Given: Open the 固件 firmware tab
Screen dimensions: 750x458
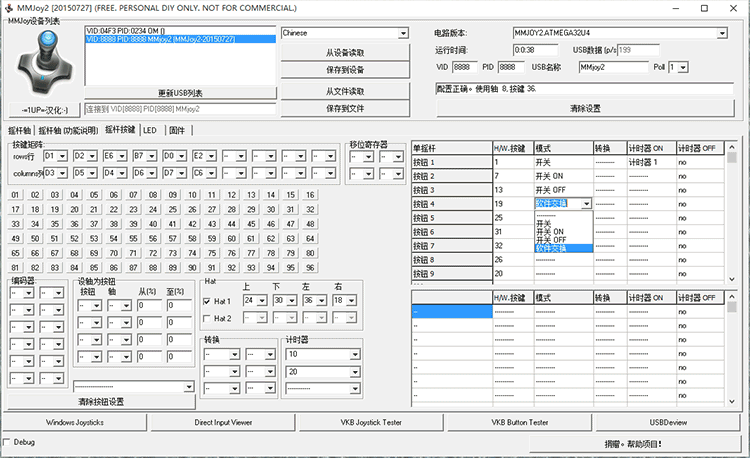Looking at the screenshot, I should coord(177,130).
